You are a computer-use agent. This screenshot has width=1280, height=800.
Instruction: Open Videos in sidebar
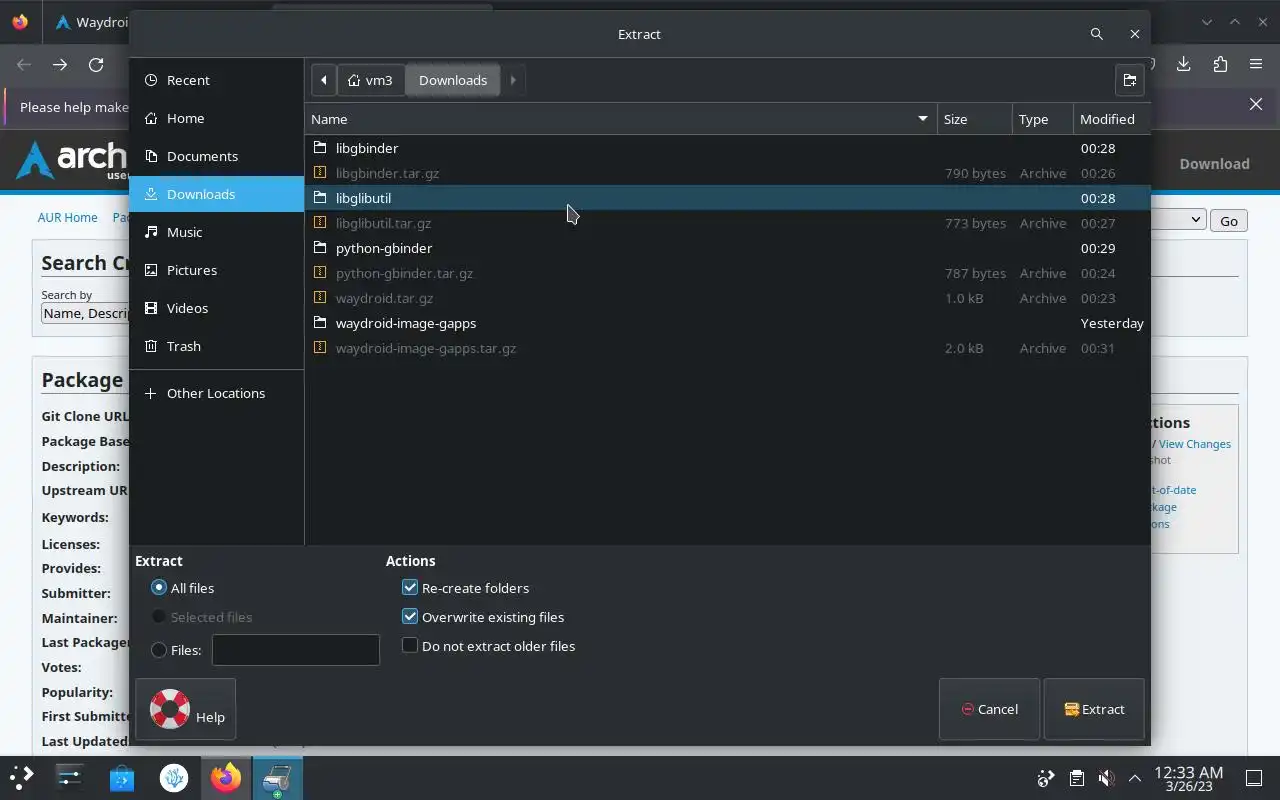[x=217, y=308]
